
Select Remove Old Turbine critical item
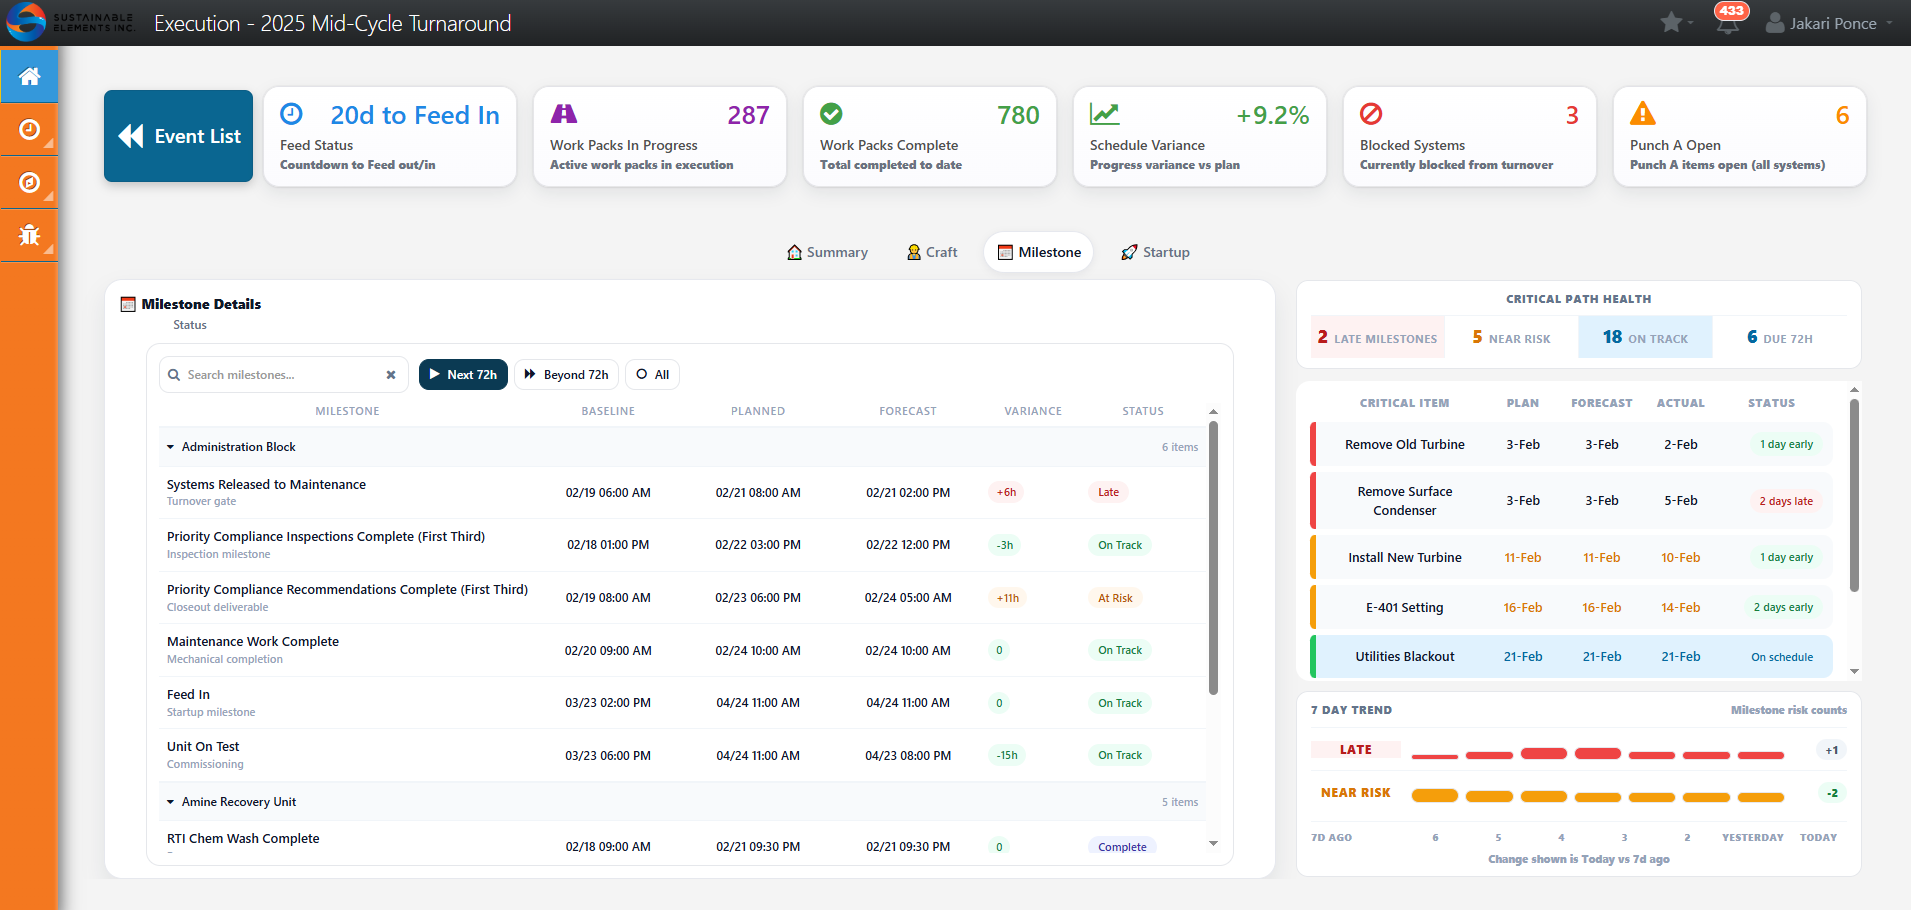pos(1571,444)
